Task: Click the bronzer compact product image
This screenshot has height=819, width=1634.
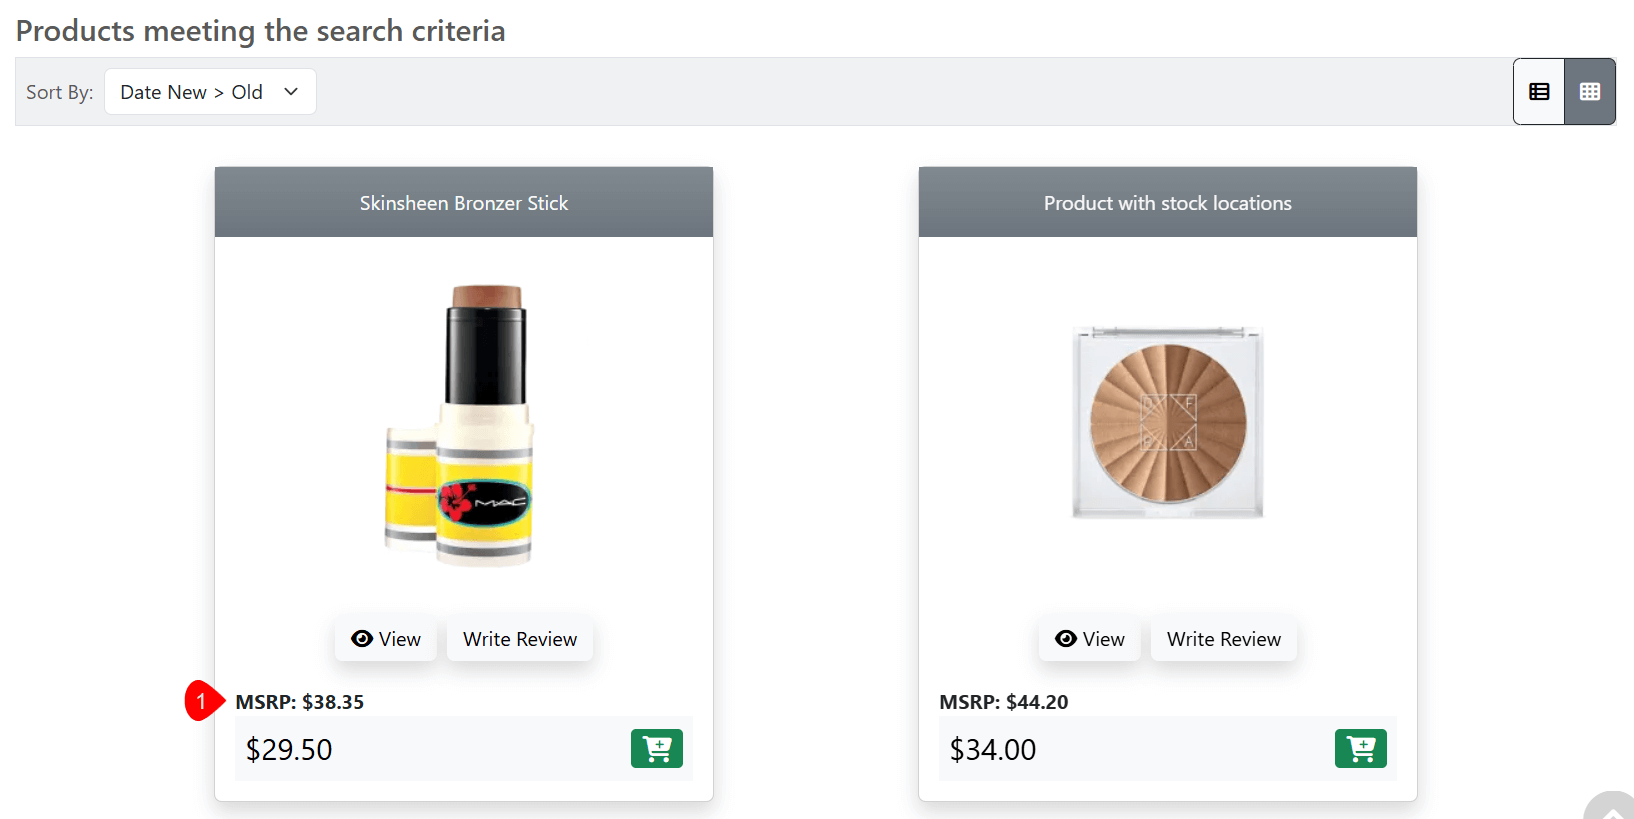Action: coord(1168,422)
